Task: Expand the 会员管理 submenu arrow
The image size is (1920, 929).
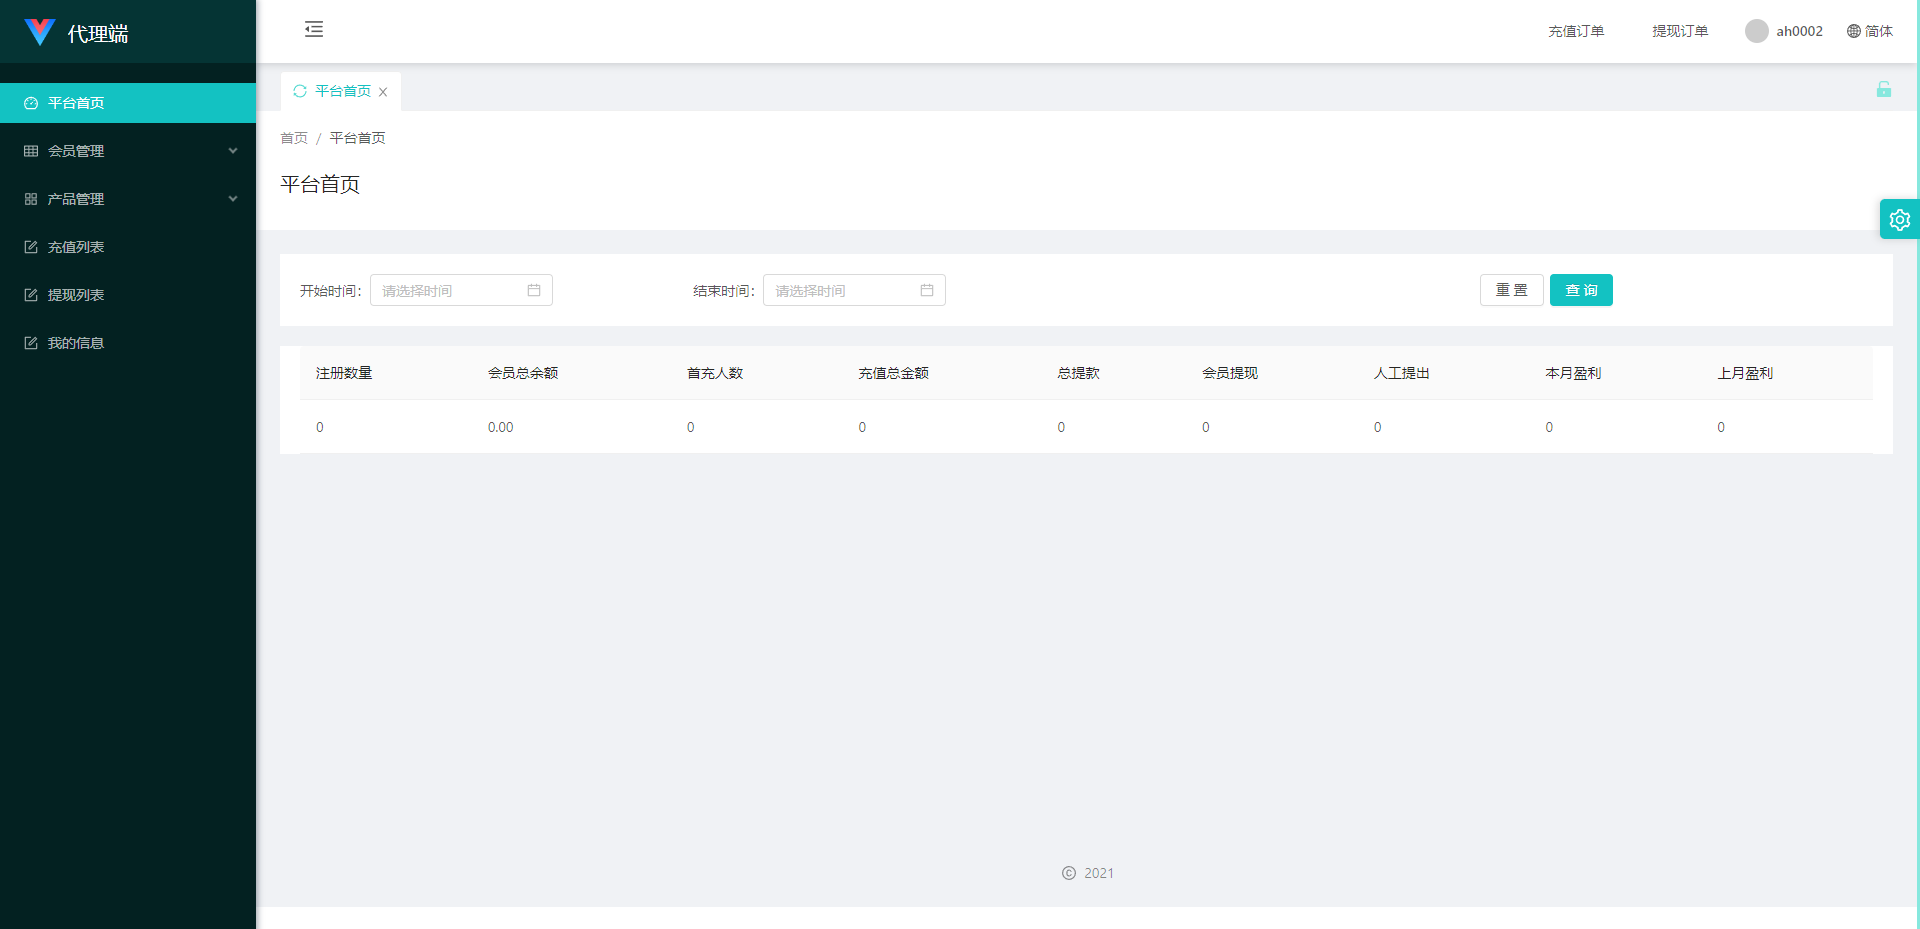Action: click(x=233, y=151)
